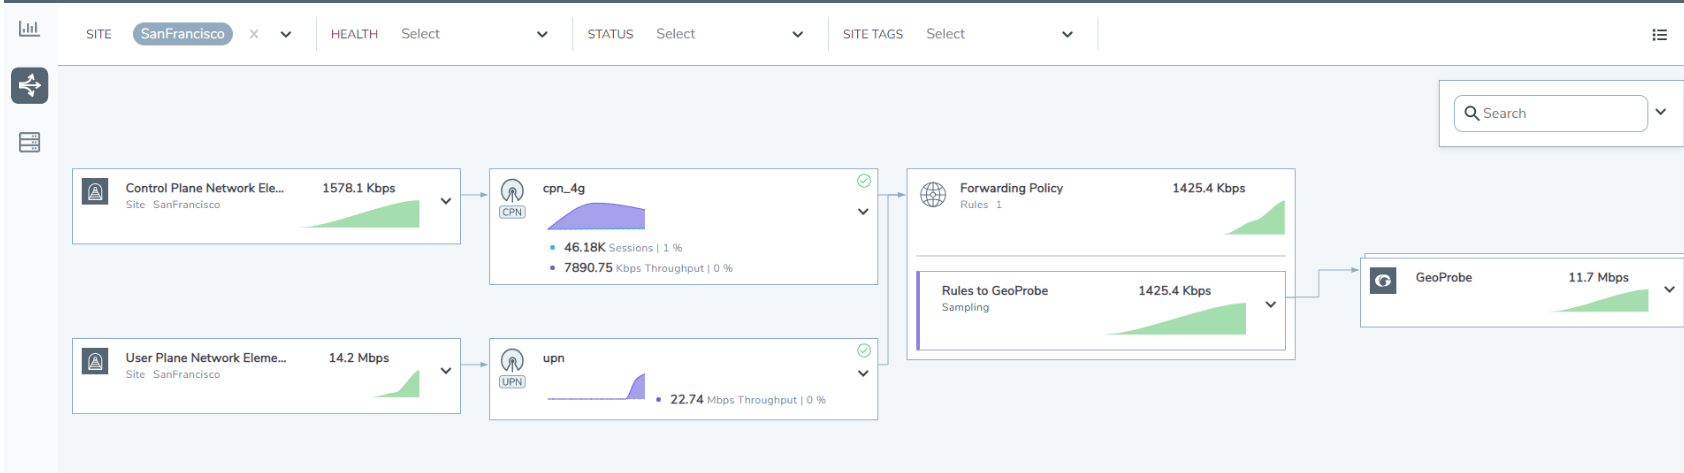Open the STATUS filter dropdown
1684x473 pixels.
click(x=797, y=34)
